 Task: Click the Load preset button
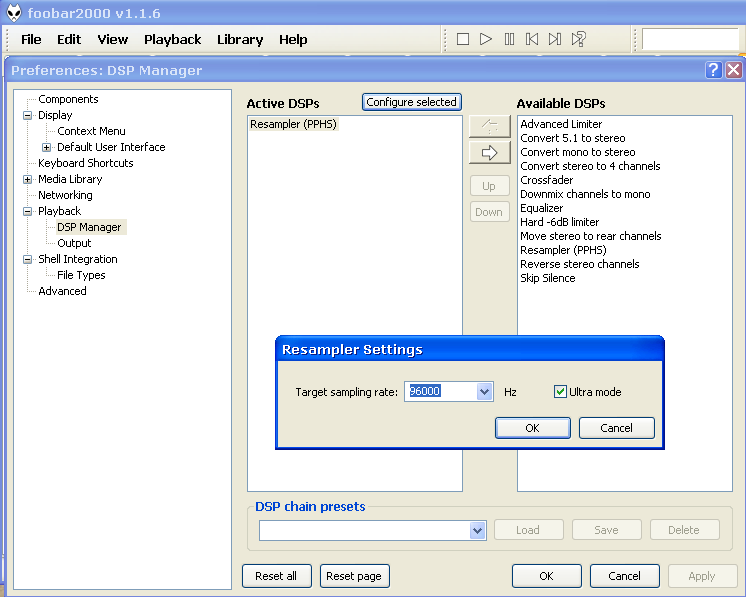tap(529, 530)
